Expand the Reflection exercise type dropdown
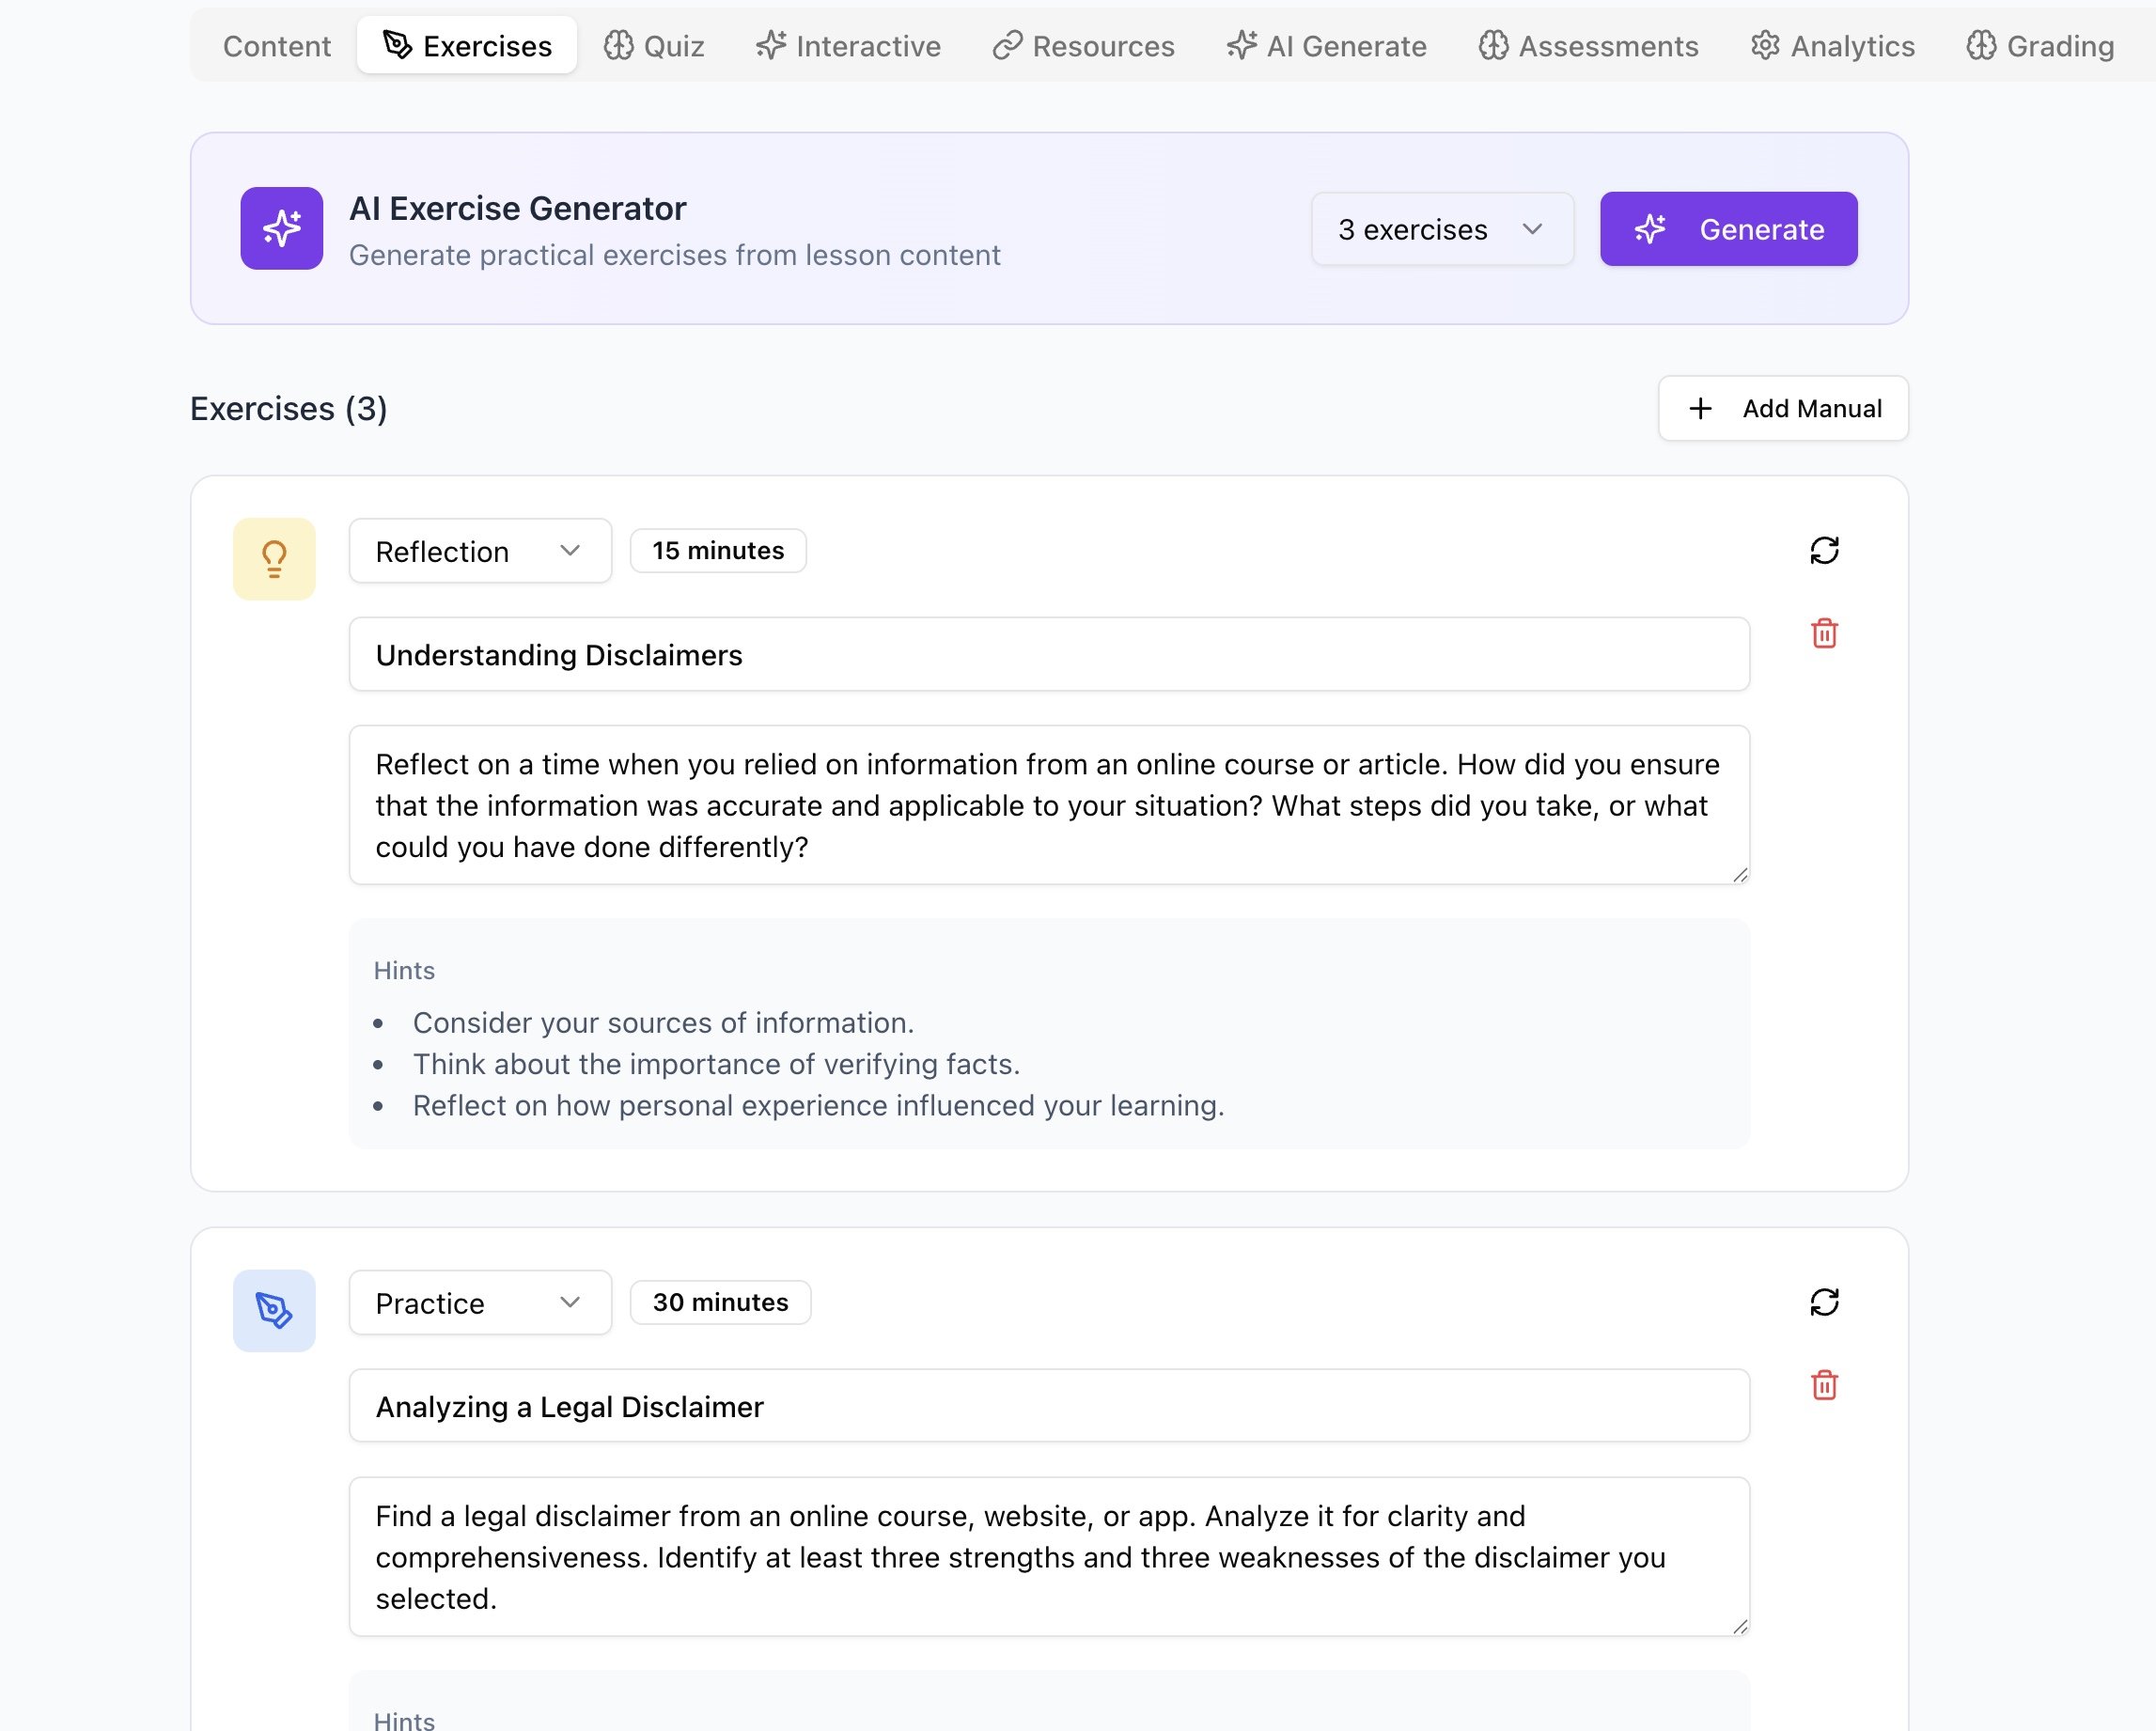This screenshot has width=2156, height=1731. click(x=479, y=551)
